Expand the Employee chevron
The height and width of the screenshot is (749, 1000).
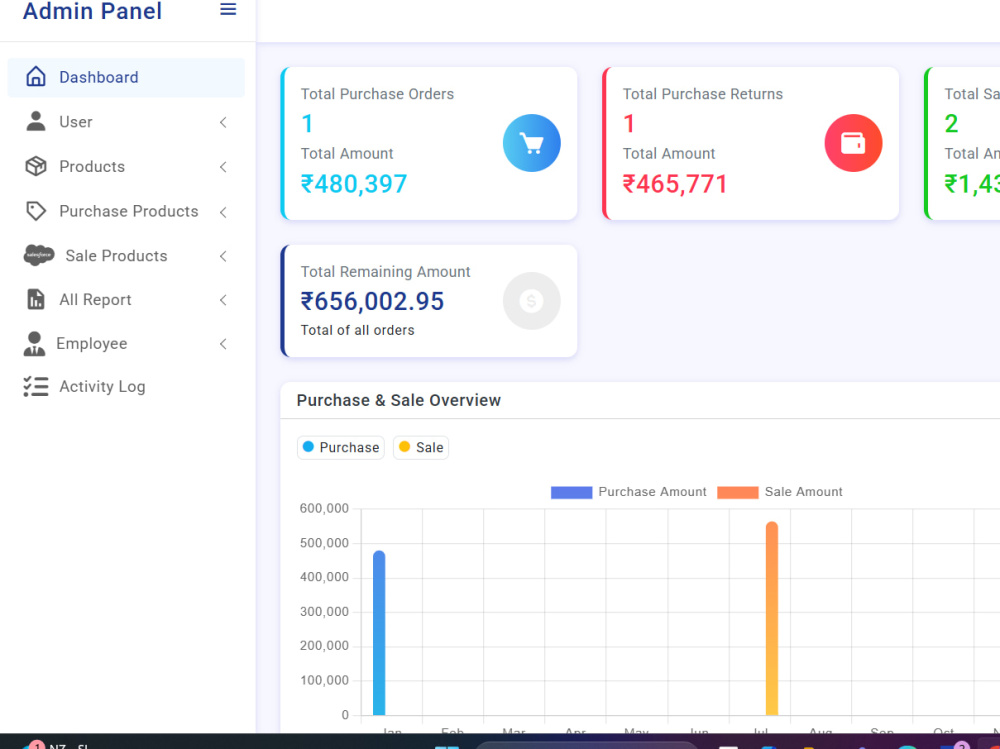tap(223, 344)
